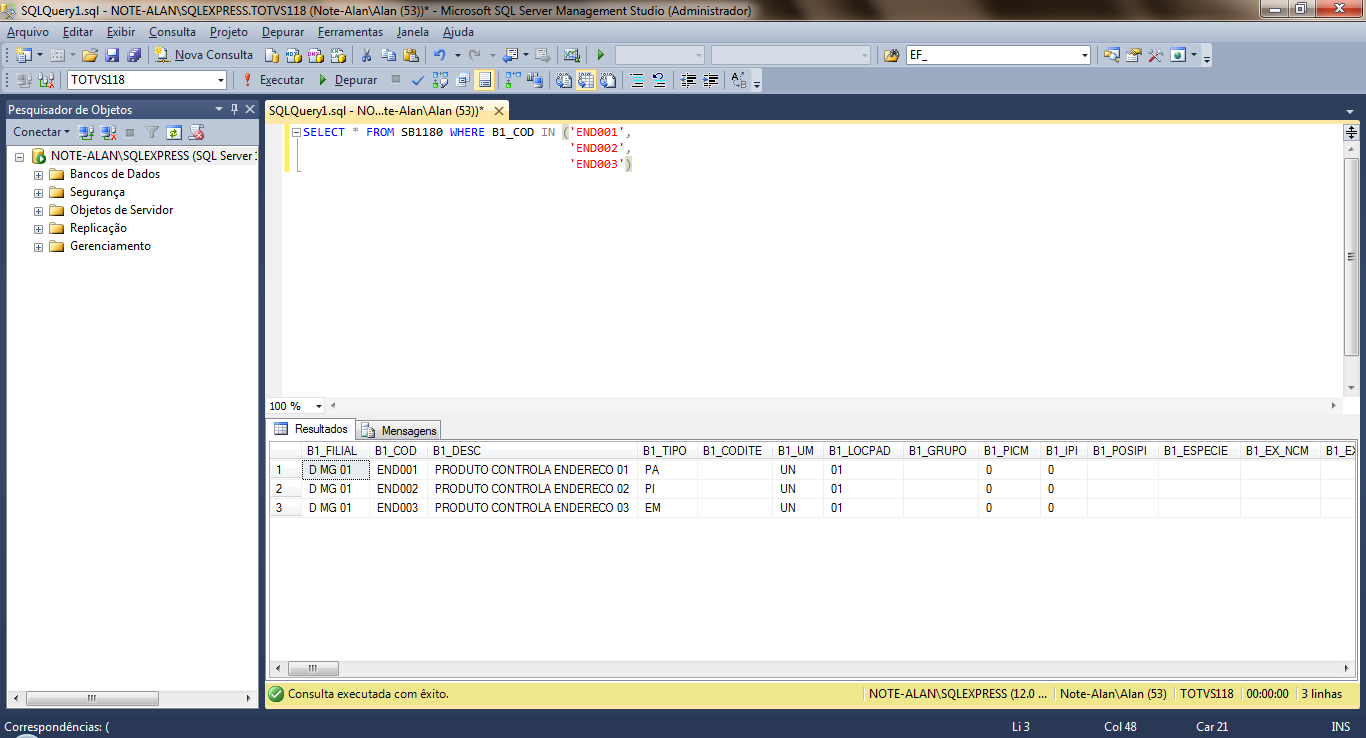This screenshot has height=738, width=1366.
Task: Save the query with the floppy disk icon
Action: (112, 55)
